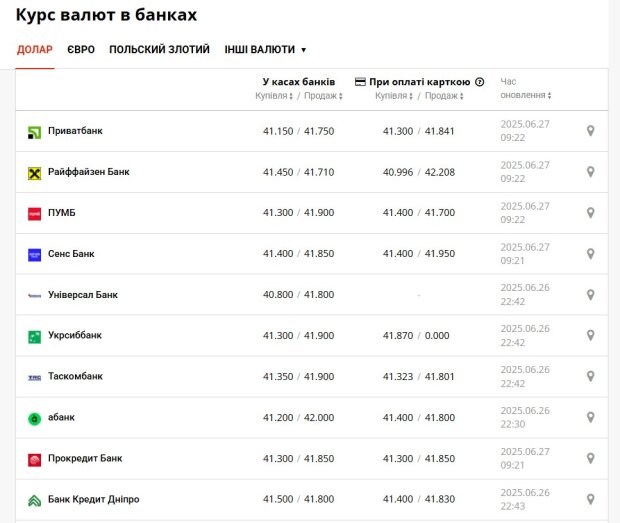Expand the ІНШІ ВАЛЮТИ dropdown
The height and width of the screenshot is (523, 620).
(265, 49)
